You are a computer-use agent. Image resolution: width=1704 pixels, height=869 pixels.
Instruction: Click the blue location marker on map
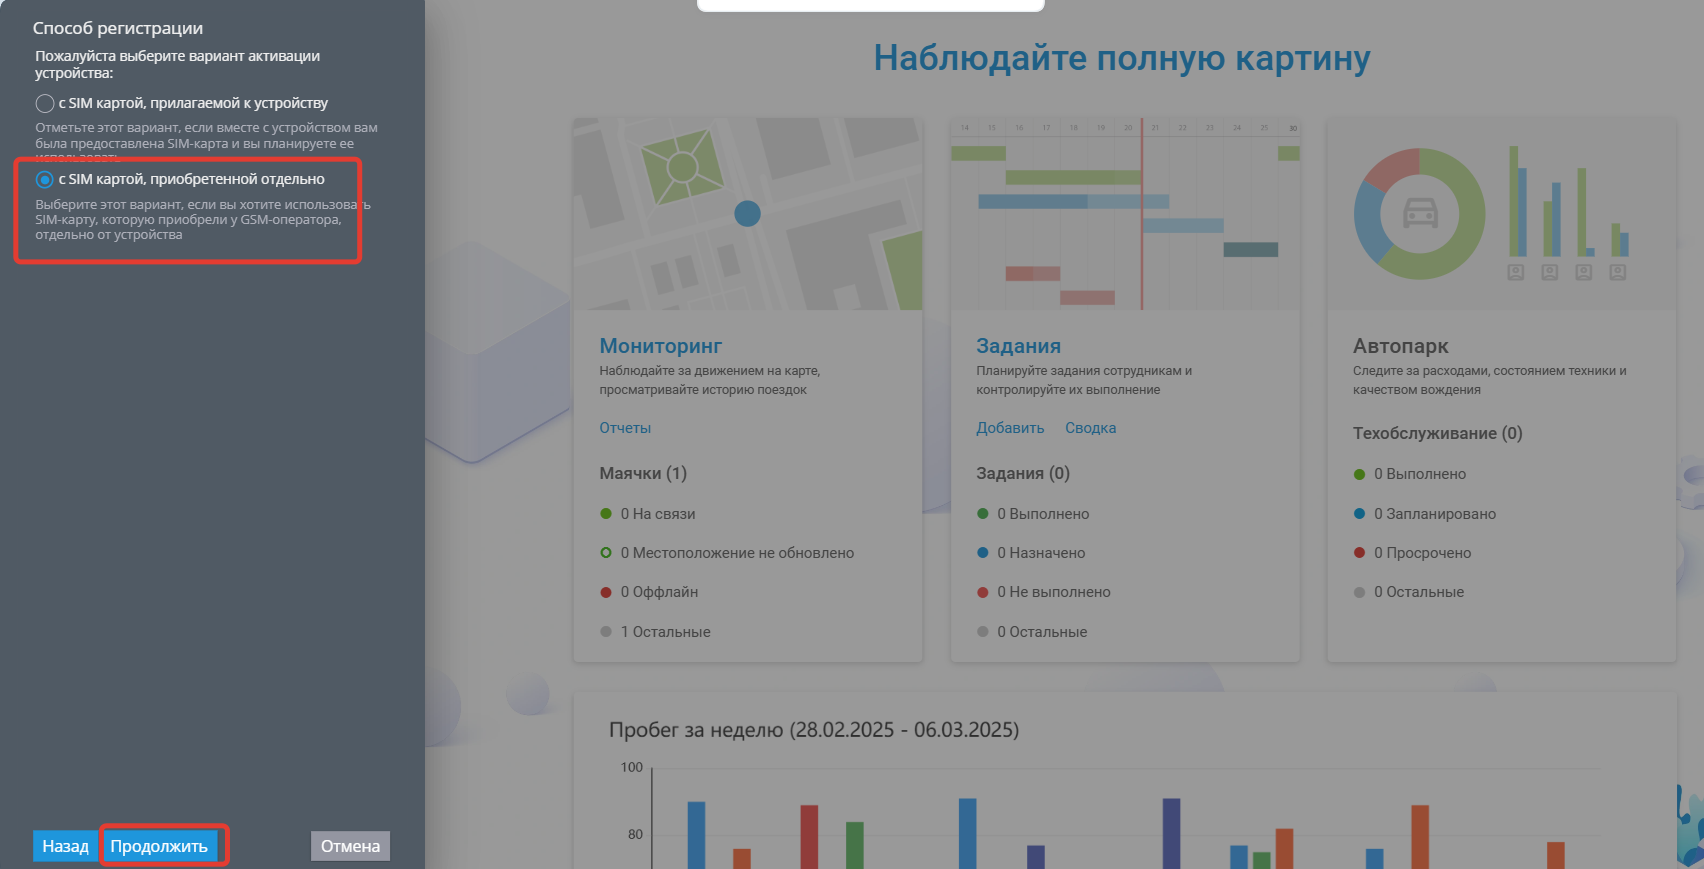[747, 213]
